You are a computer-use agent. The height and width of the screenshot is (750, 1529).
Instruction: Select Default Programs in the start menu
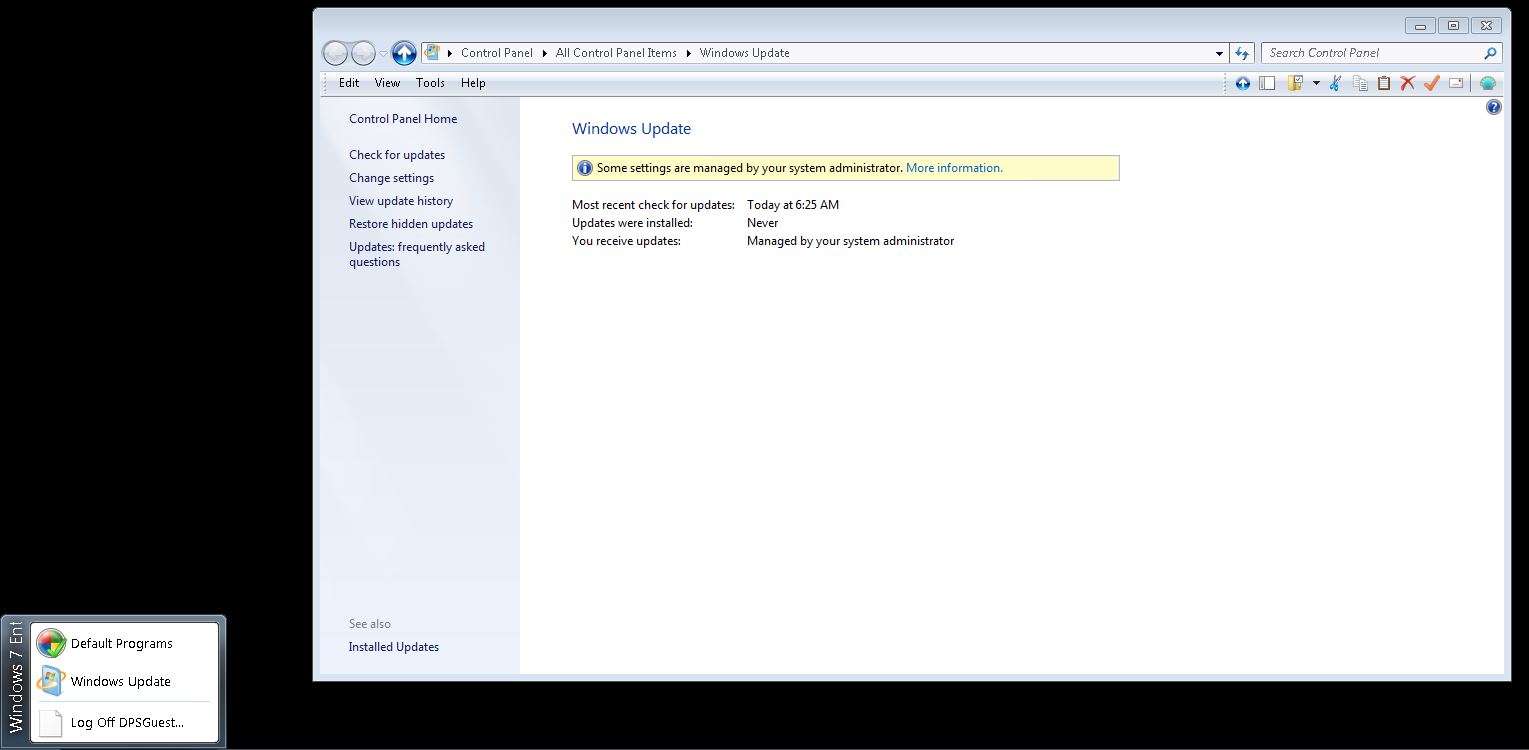[x=121, y=644]
